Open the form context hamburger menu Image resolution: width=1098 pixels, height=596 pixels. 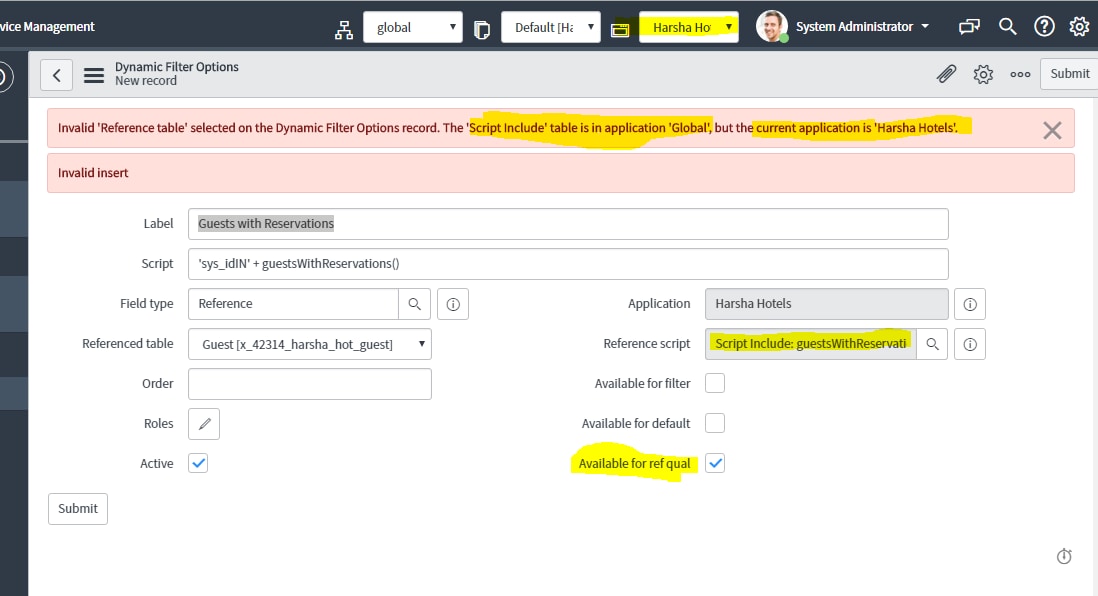point(94,75)
